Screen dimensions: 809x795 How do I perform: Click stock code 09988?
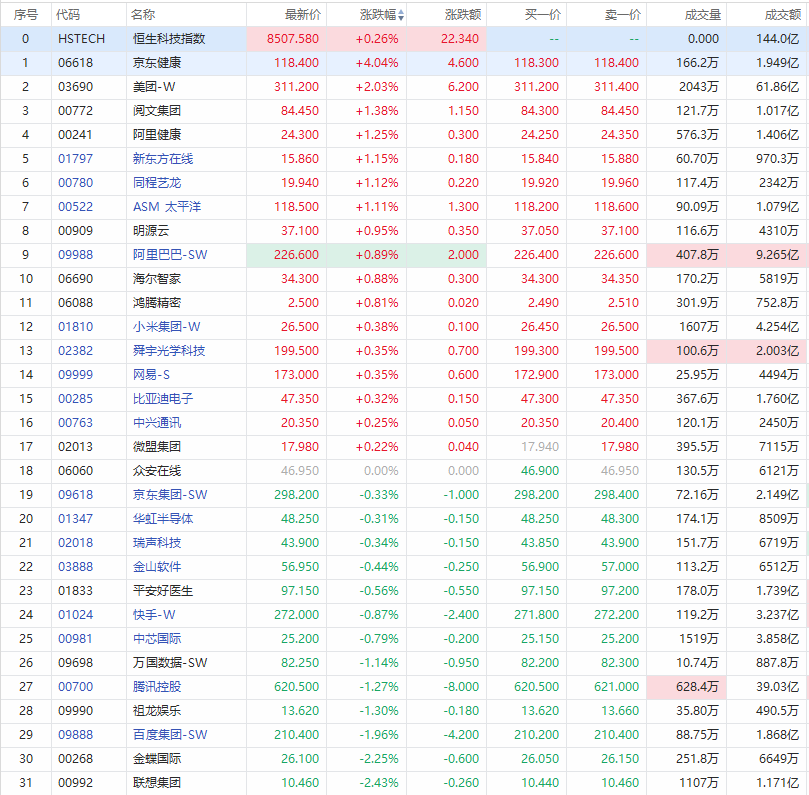pyautogui.click(x=75, y=255)
